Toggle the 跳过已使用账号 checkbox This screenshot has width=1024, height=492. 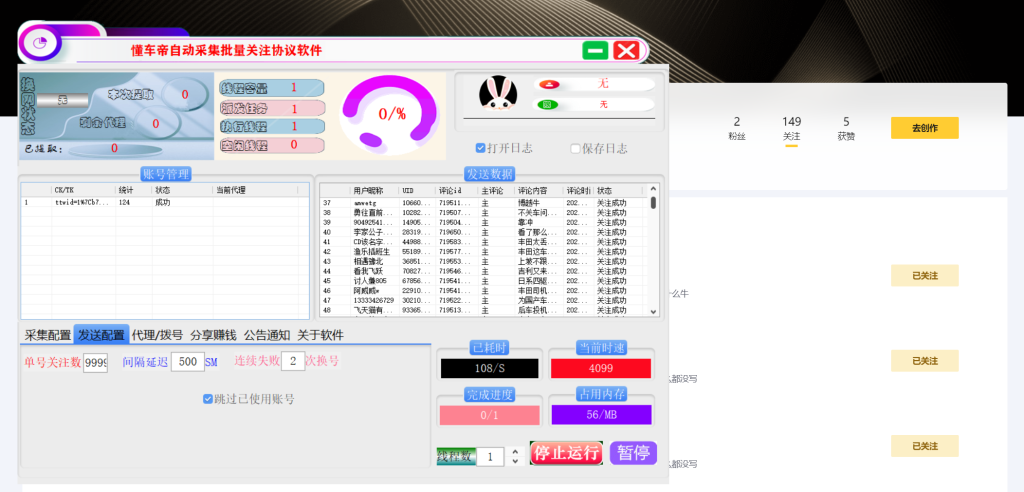coord(208,399)
